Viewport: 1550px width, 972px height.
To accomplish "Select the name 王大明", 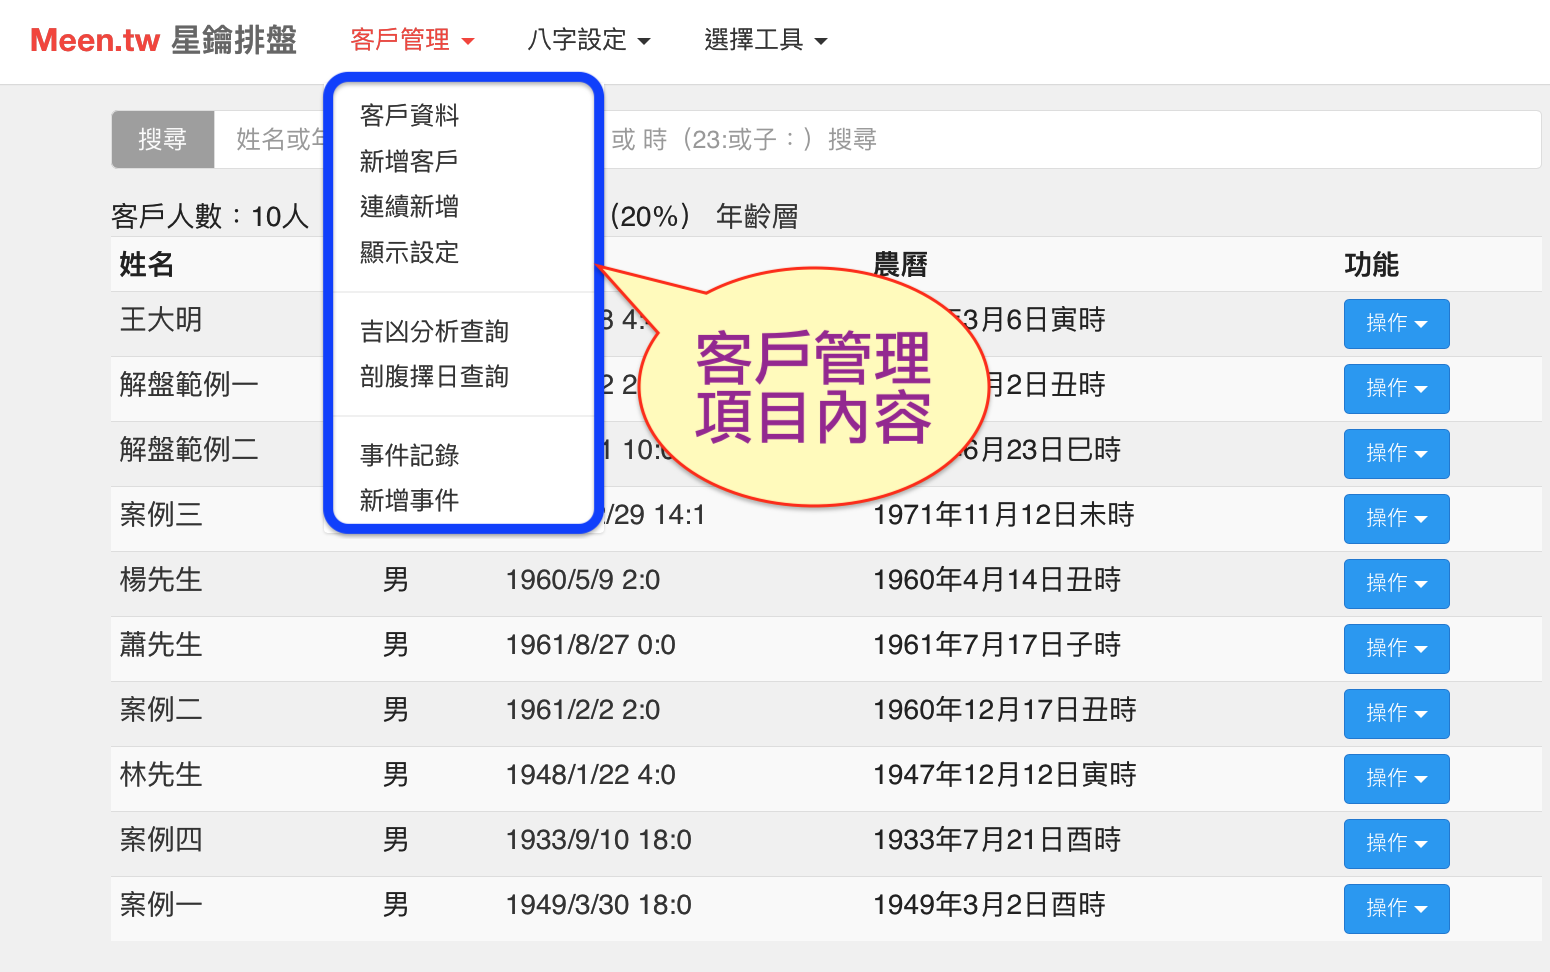I will pos(161,319).
